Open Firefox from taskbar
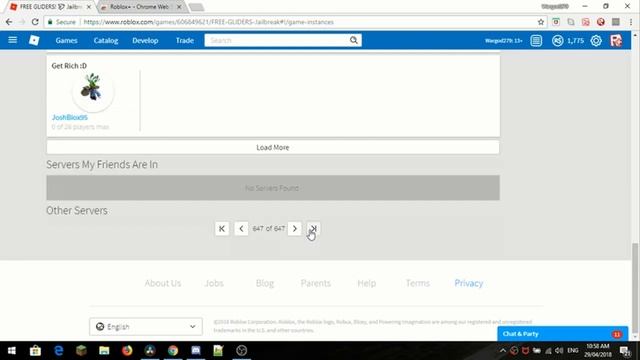The height and width of the screenshot is (360, 640). click(x=127, y=351)
